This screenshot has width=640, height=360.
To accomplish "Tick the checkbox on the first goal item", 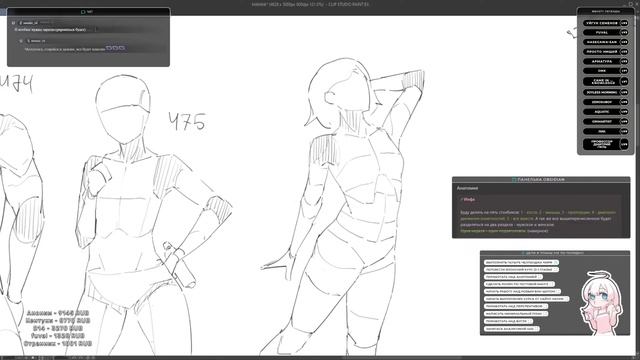I will click(556, 262).
